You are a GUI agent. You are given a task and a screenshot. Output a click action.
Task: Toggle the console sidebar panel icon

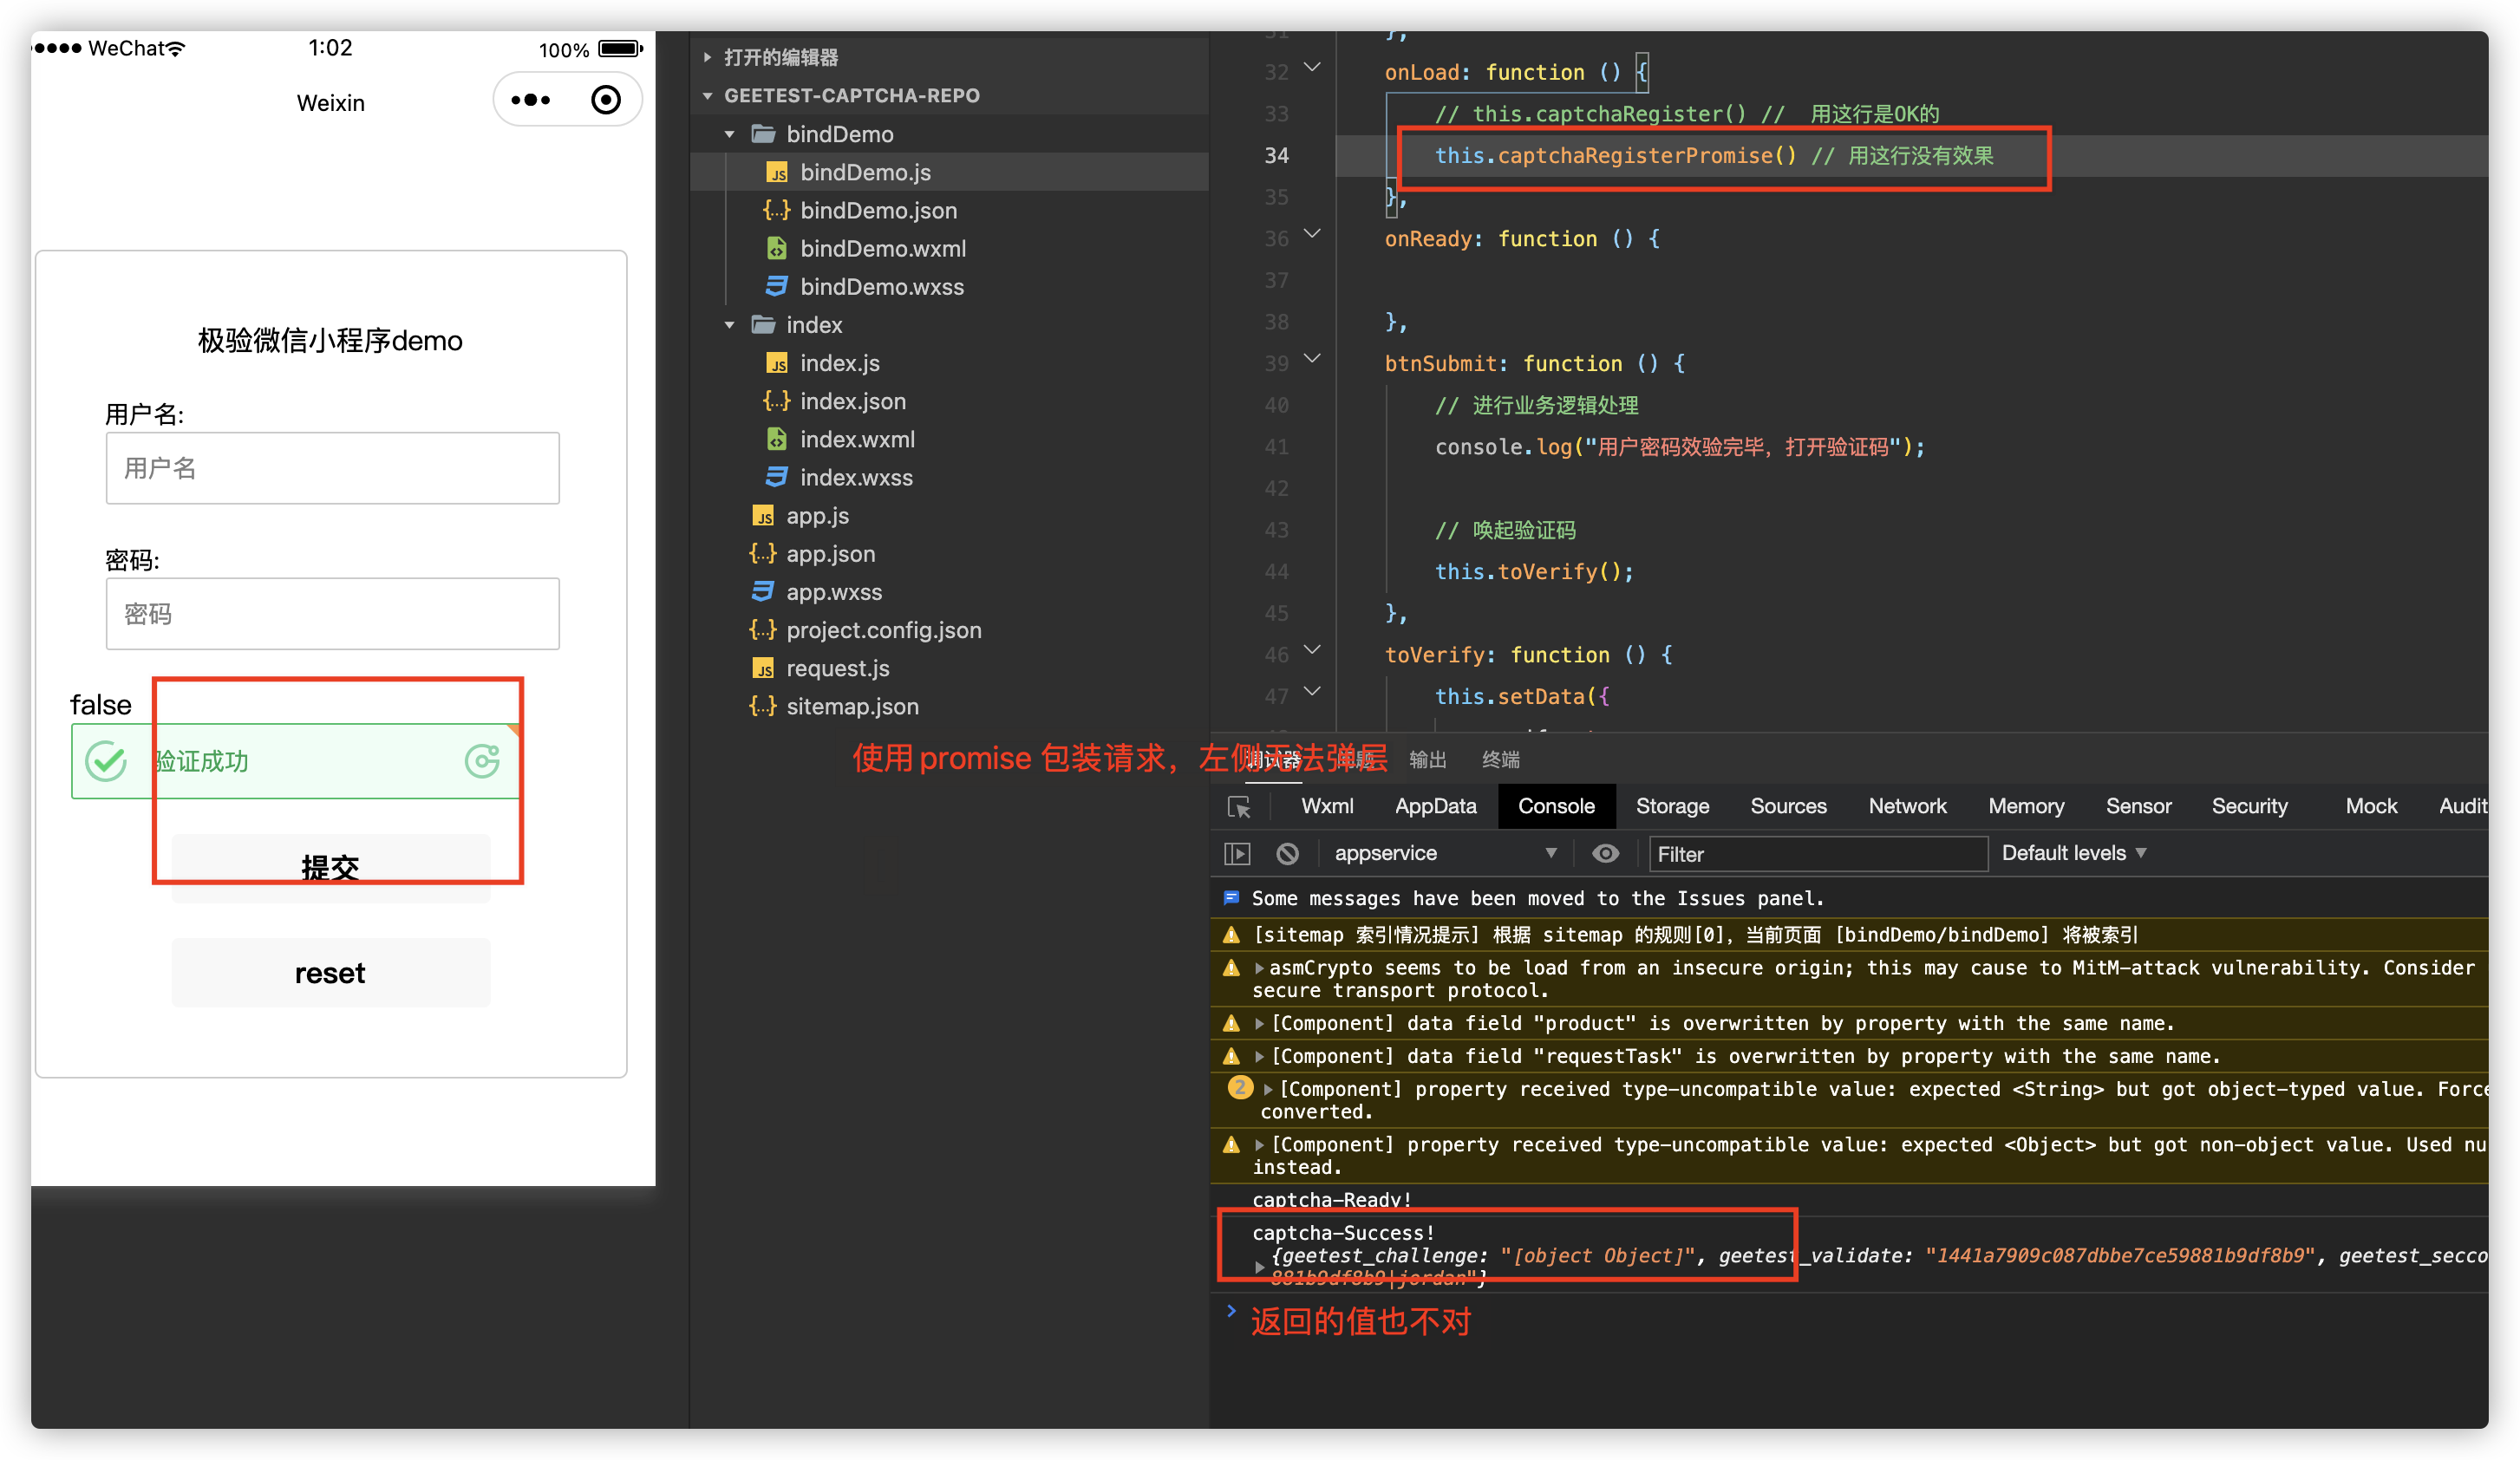(x=1237, y=854)
